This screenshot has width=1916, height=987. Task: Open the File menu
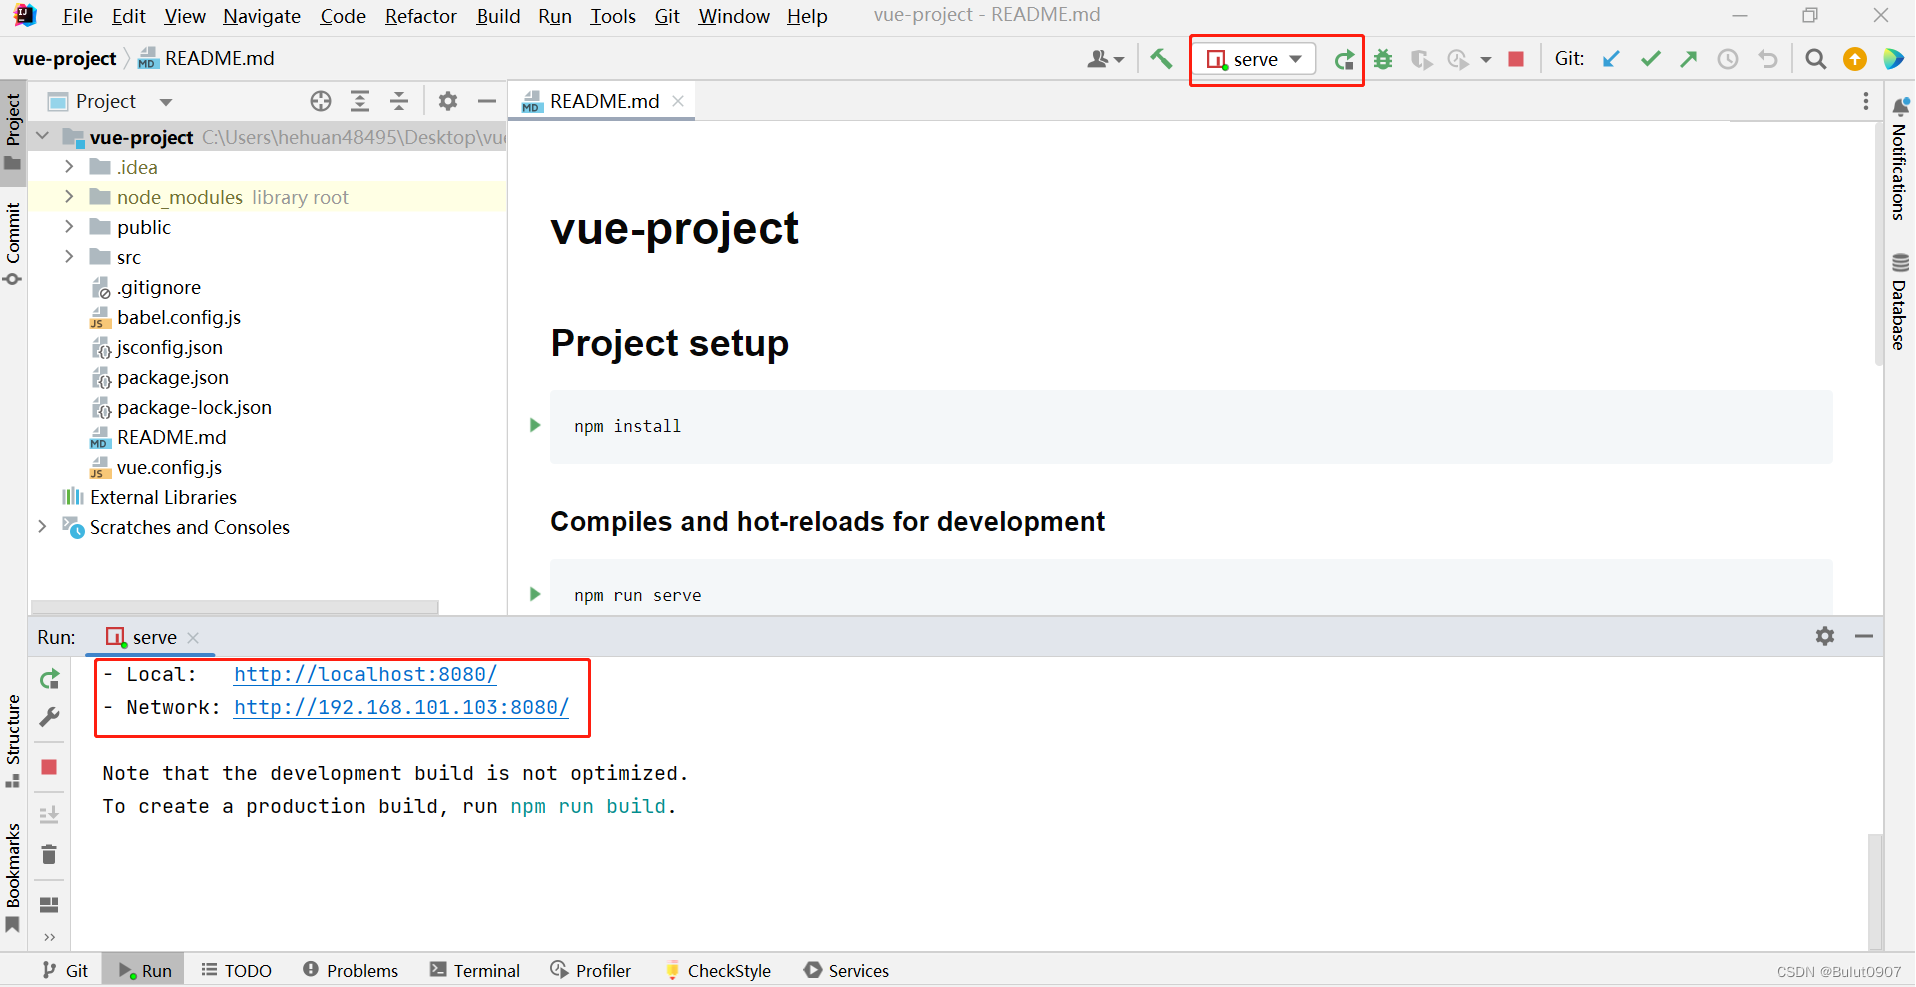tap(77, 16)
